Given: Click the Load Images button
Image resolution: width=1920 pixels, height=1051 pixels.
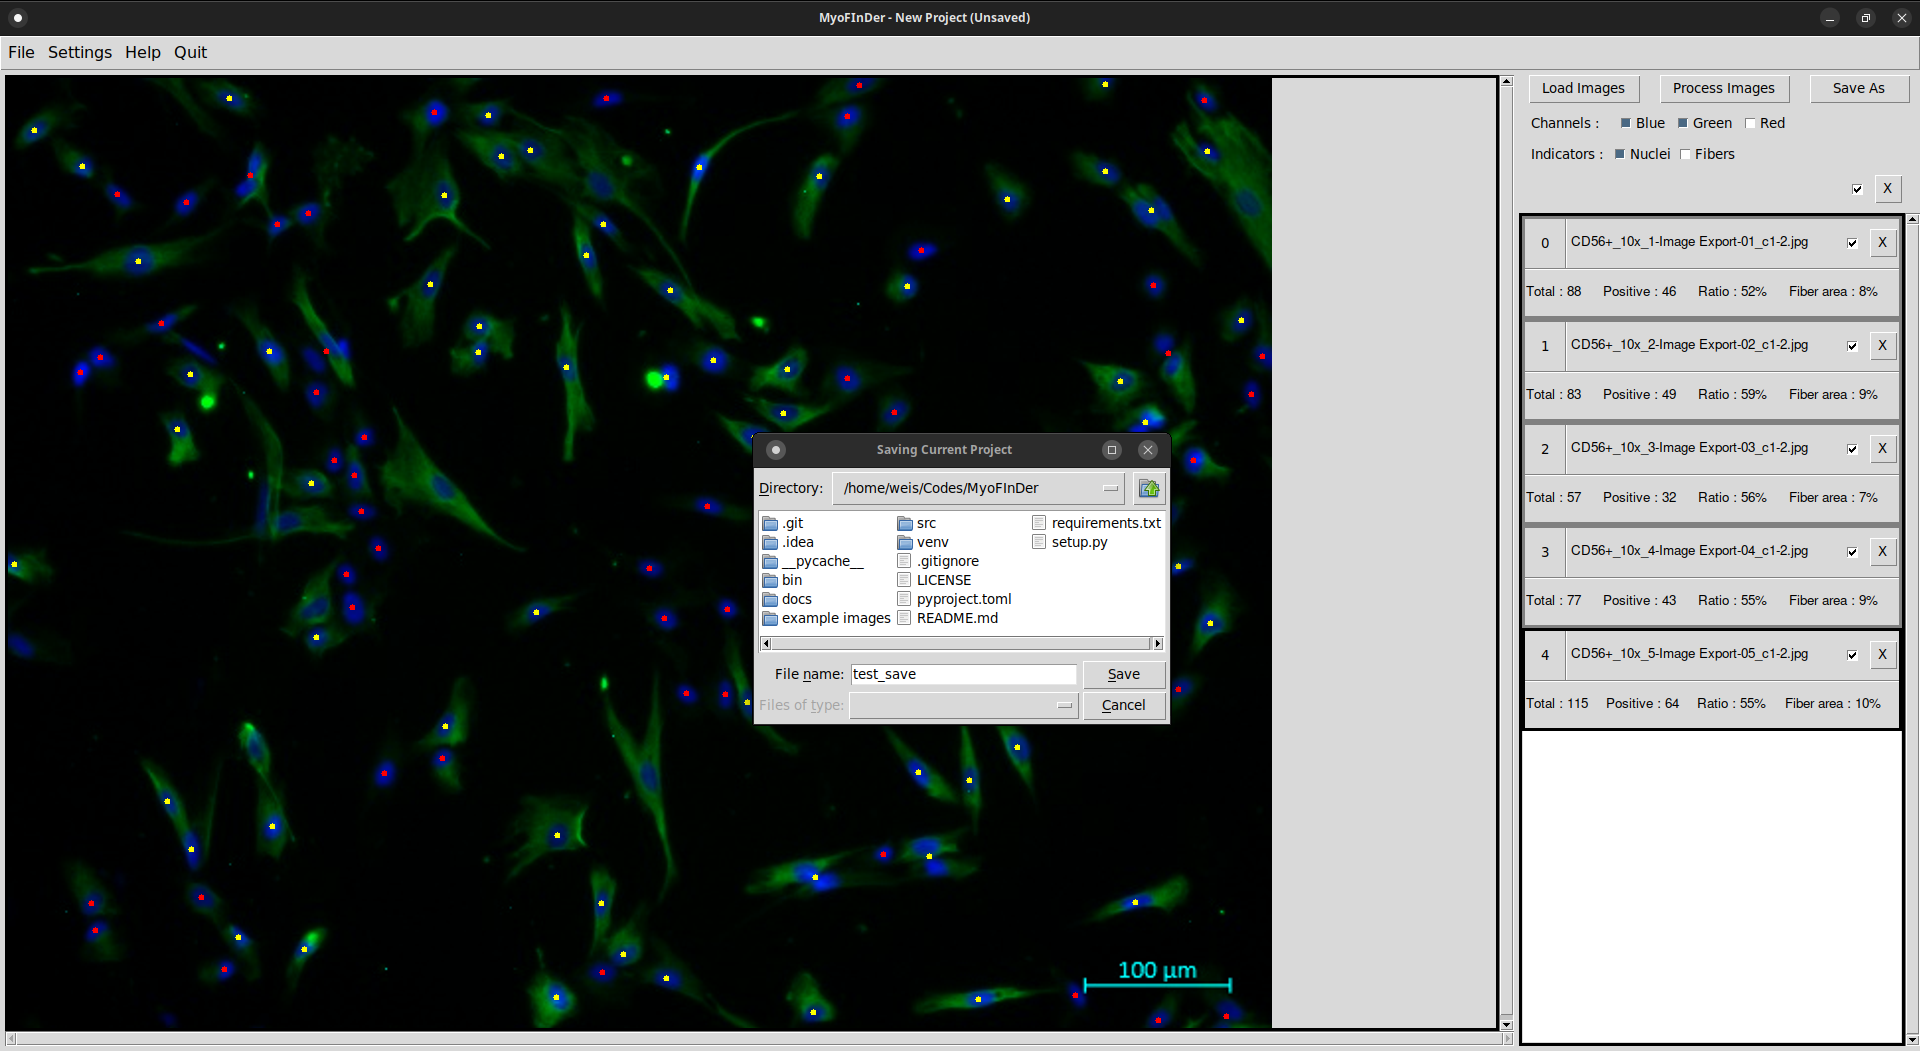Looking at the screenshot, I should pos(1583,88).
